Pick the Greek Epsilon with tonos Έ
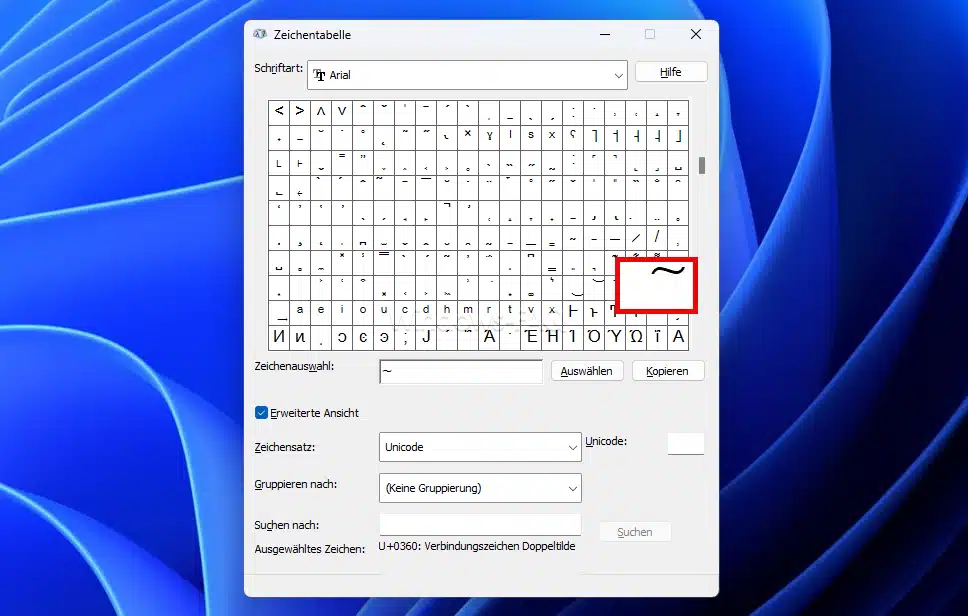Image resolution: width=968 pixels, height=616 pixels. pyautogui.click(x=531, y=338)
